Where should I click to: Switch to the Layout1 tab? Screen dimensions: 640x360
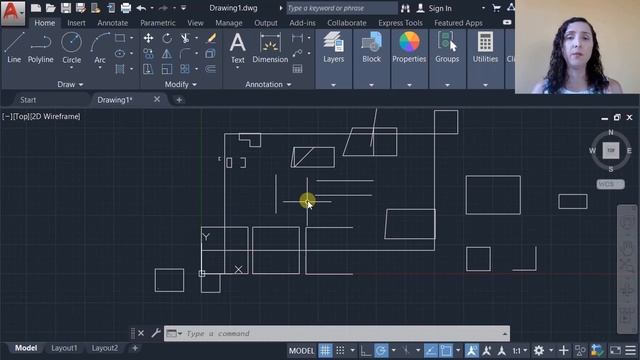[64, 348]
